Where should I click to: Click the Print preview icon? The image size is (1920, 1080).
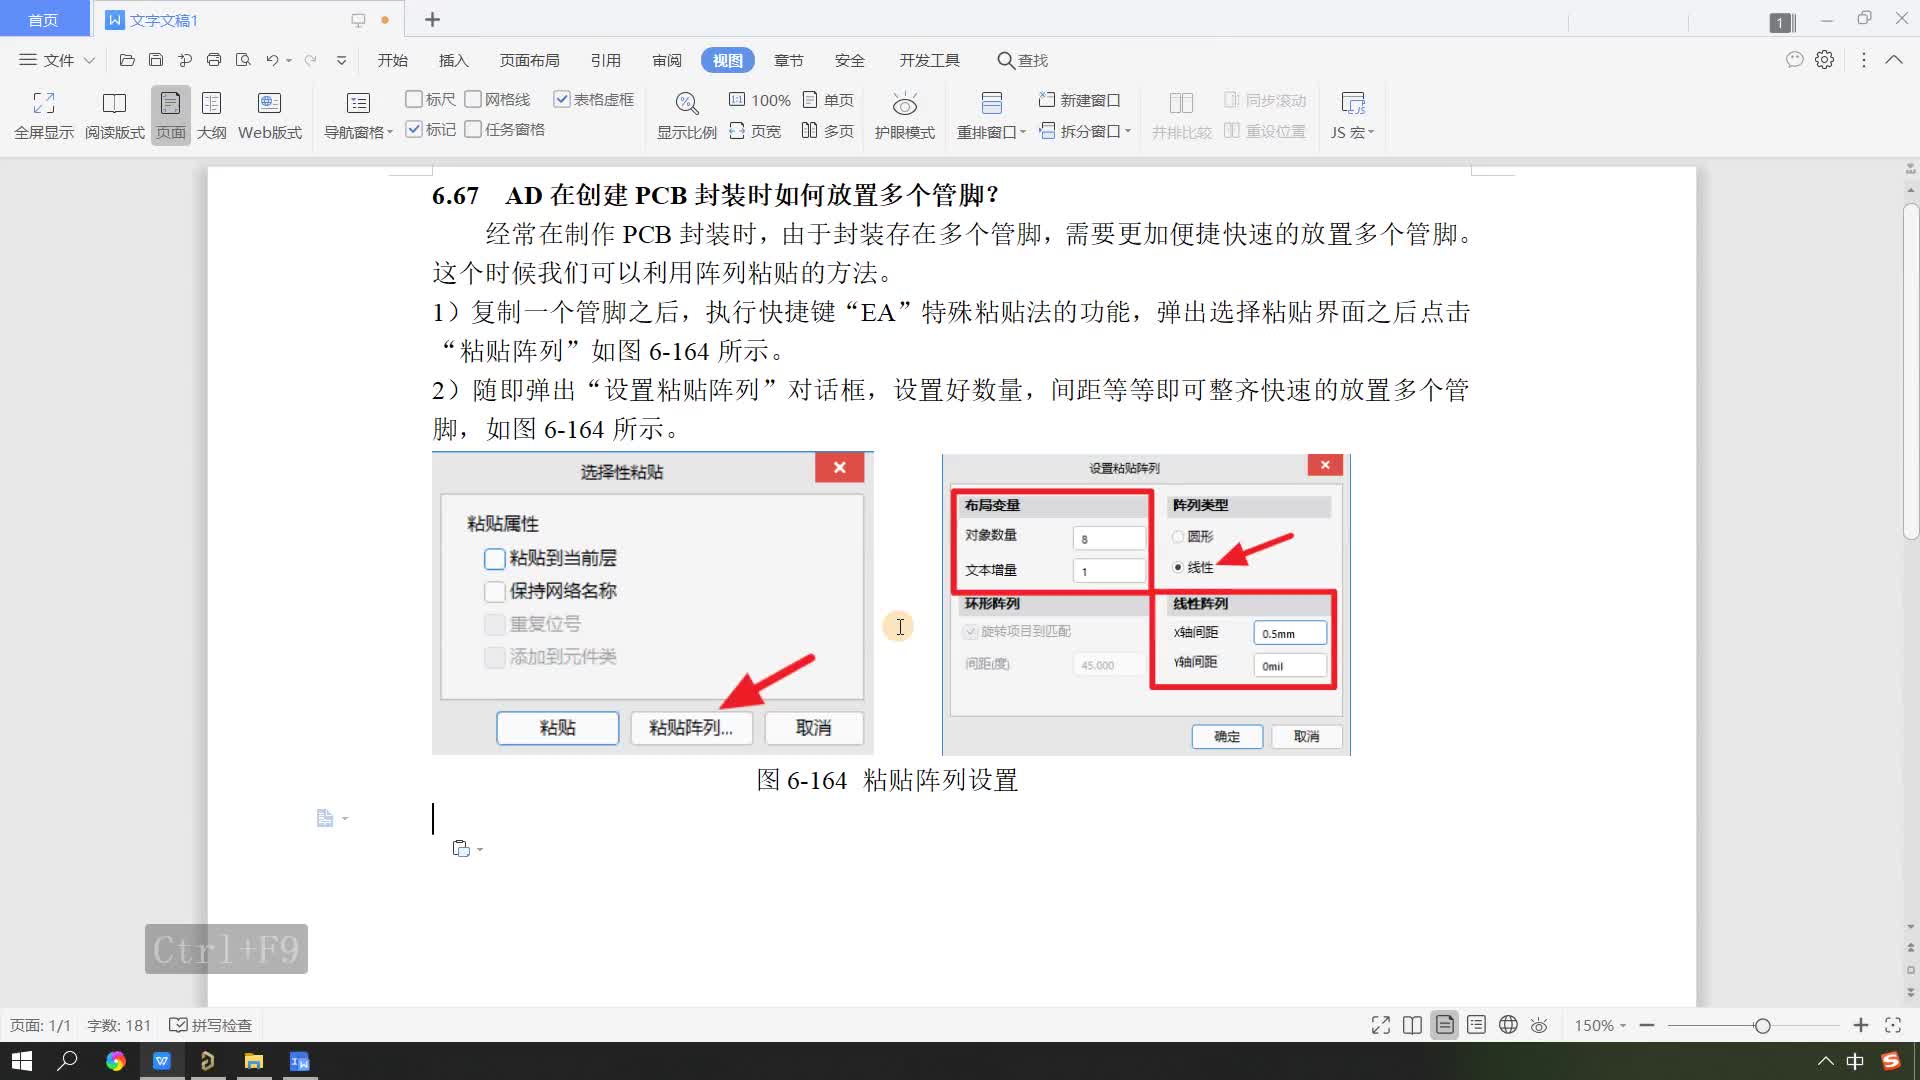[x=243, y=60]
